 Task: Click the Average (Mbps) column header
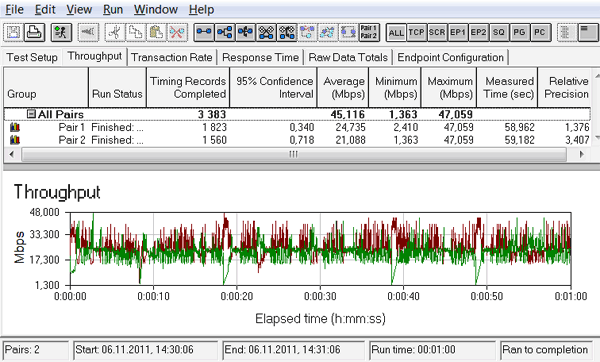(x=343, y=87)
